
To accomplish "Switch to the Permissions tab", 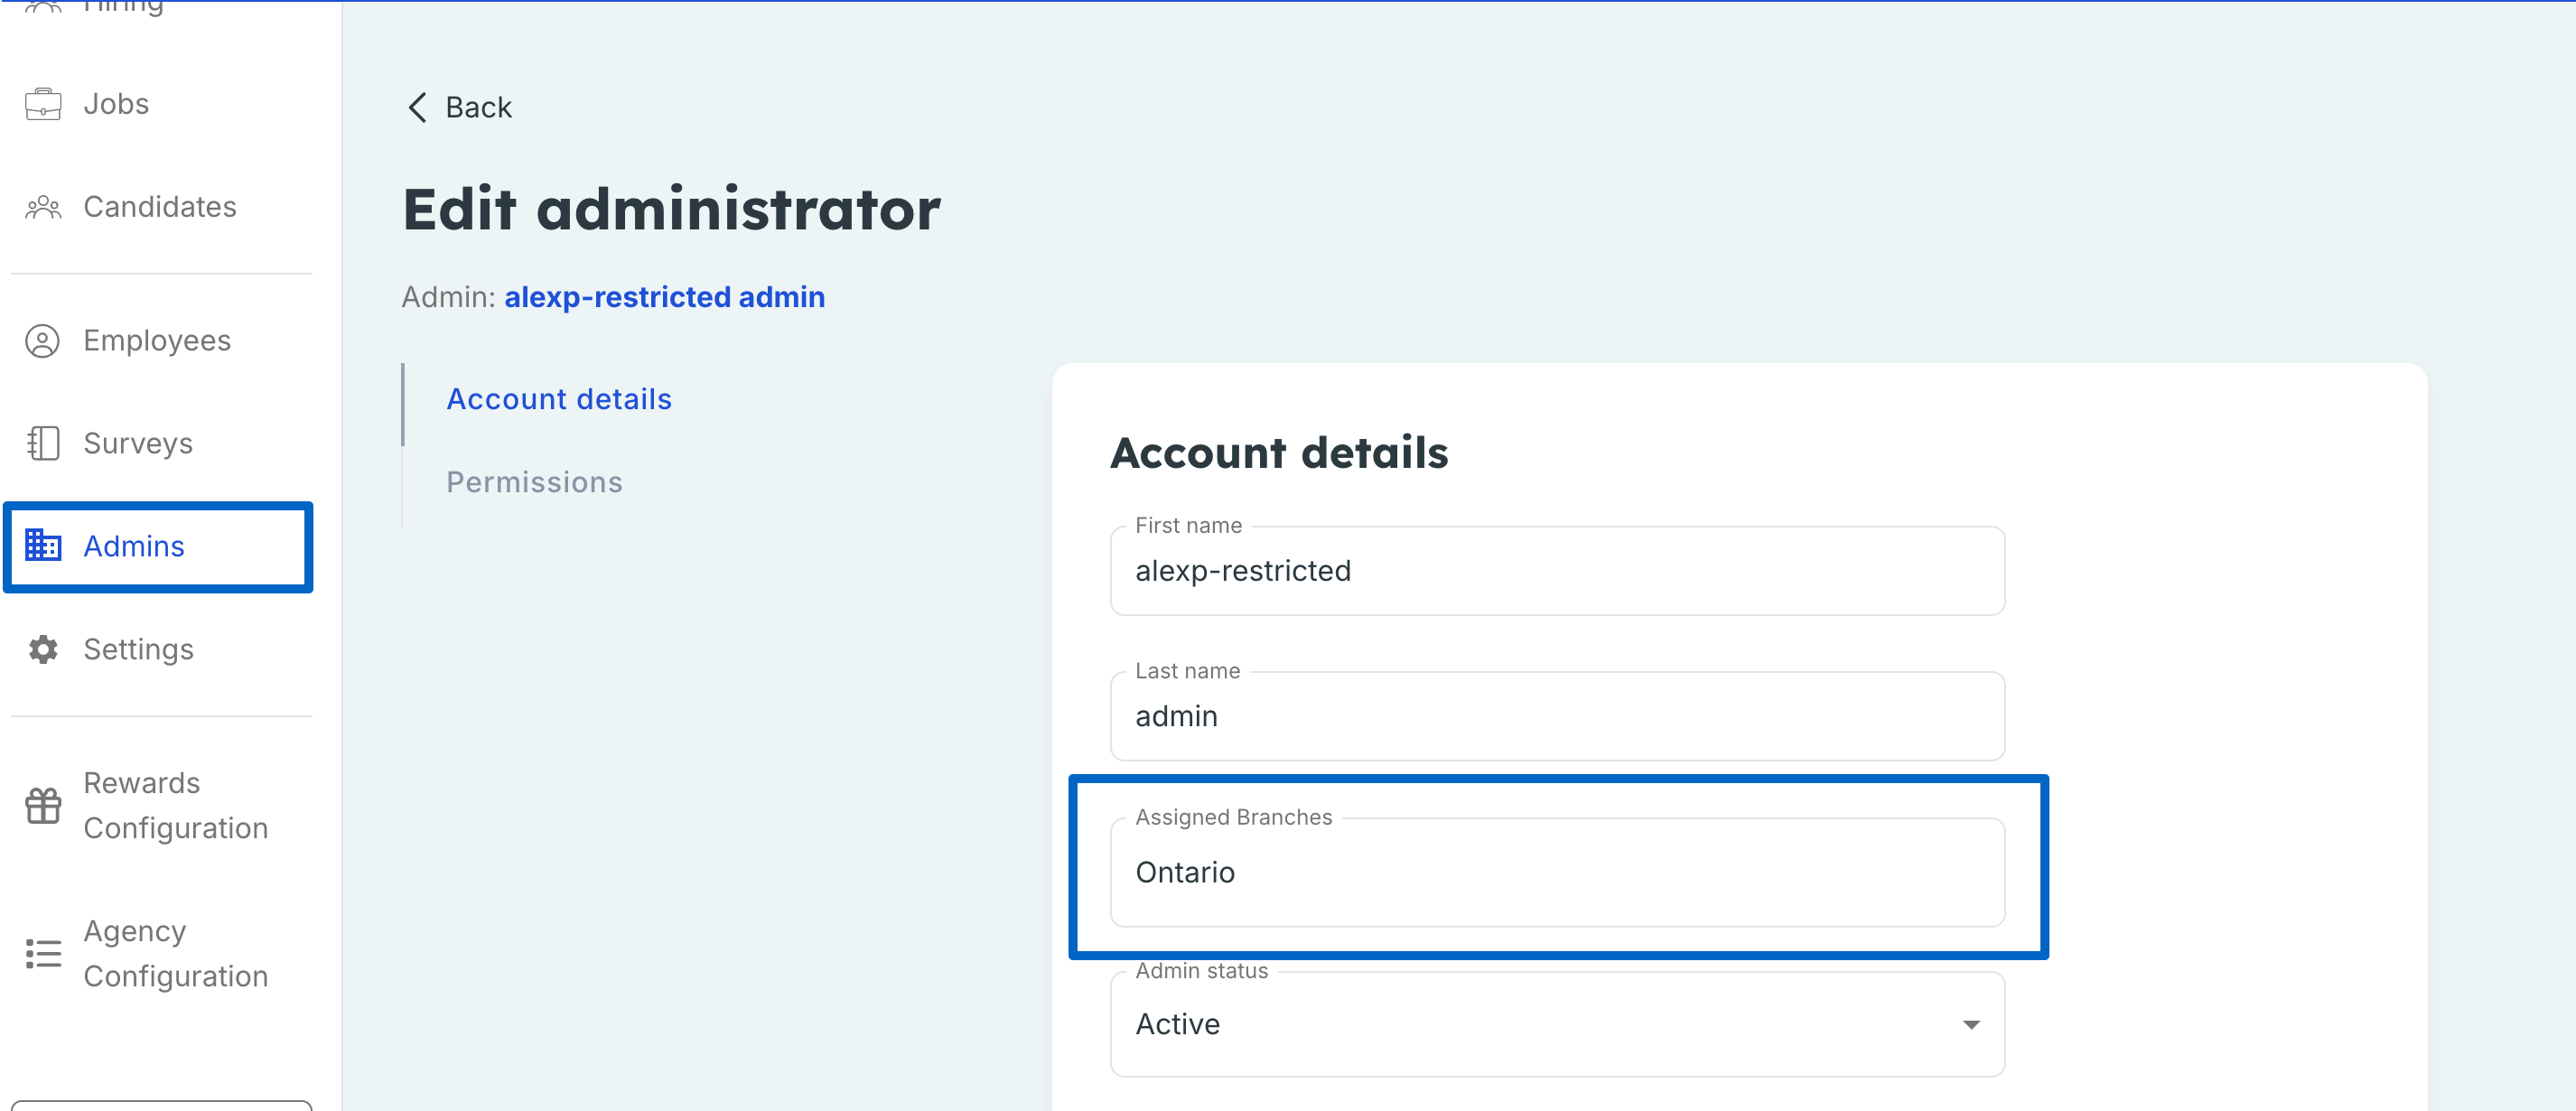I will click(534, 482).
